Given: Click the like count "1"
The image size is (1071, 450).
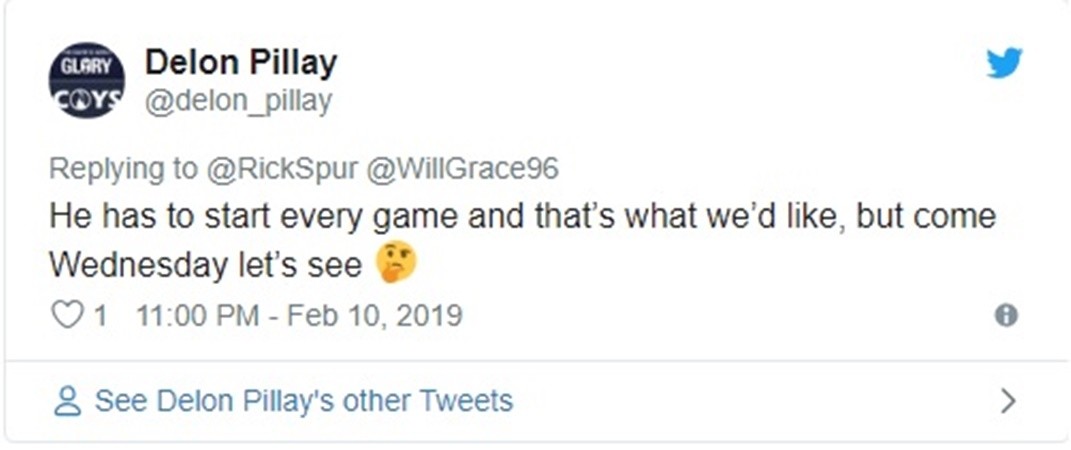Looking at the screenshot, I should [x=99, y=316].
